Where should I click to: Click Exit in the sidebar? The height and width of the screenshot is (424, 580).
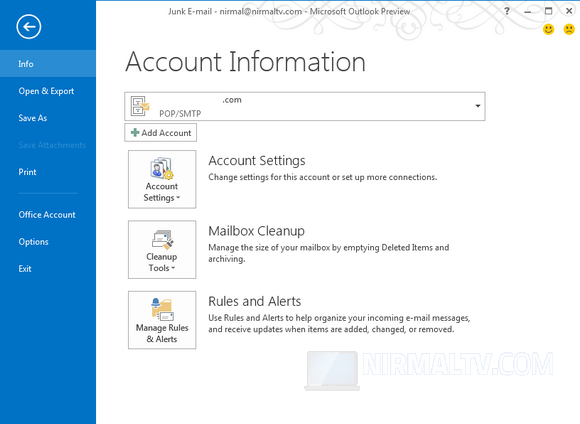point(25,269)
